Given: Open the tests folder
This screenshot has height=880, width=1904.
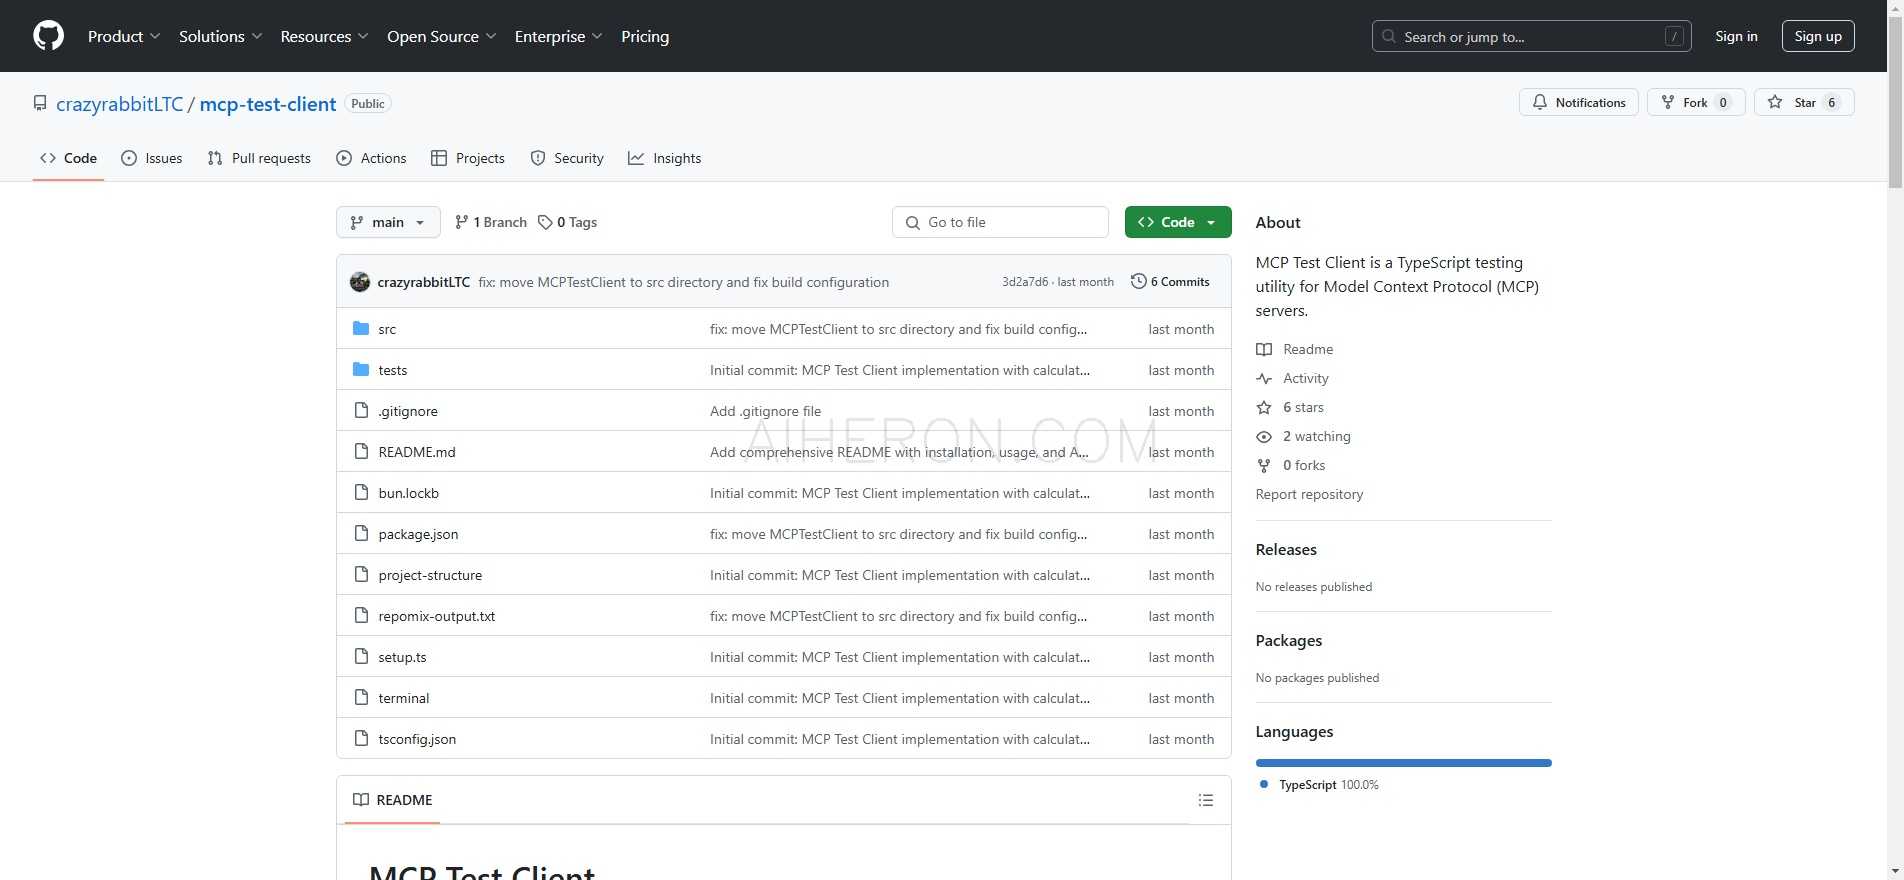Looking at the screenshot, I should click(x=392, y=370).
